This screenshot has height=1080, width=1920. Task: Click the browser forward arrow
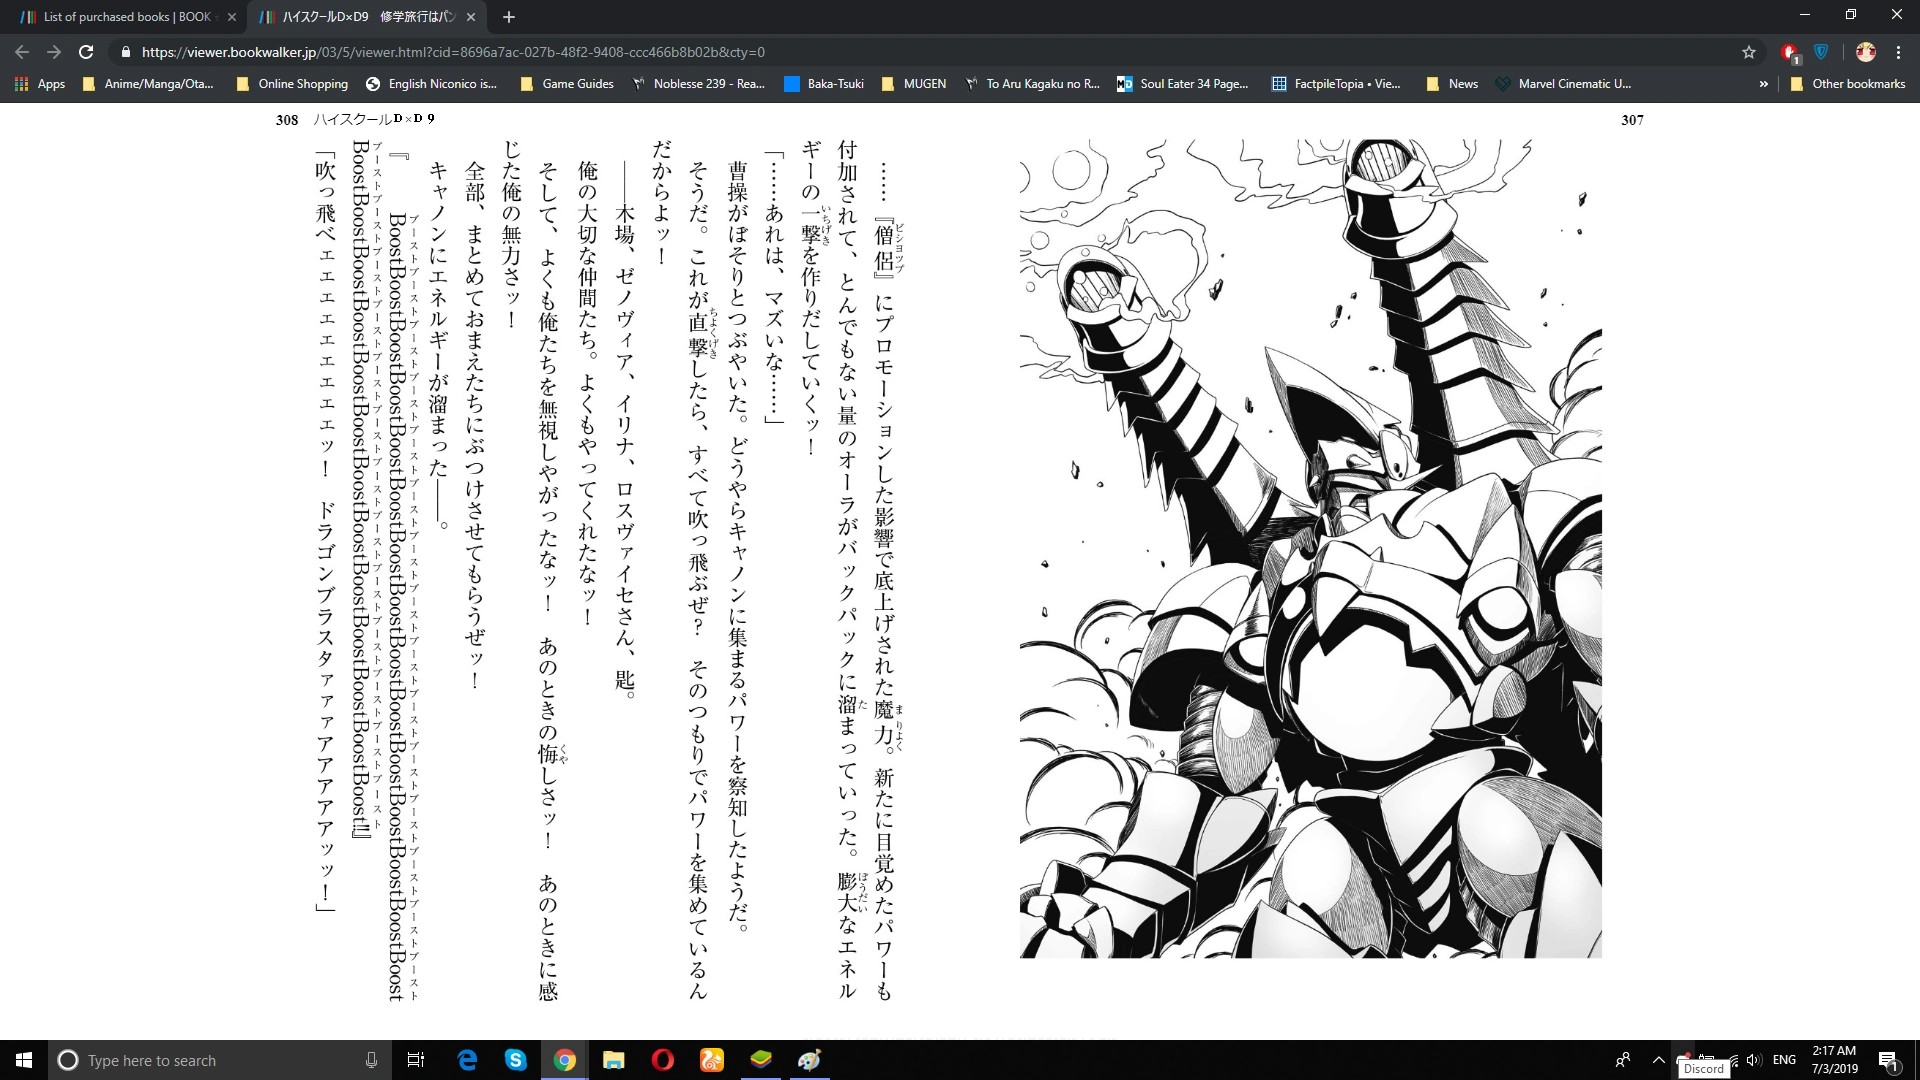click(x=54, y=52)
